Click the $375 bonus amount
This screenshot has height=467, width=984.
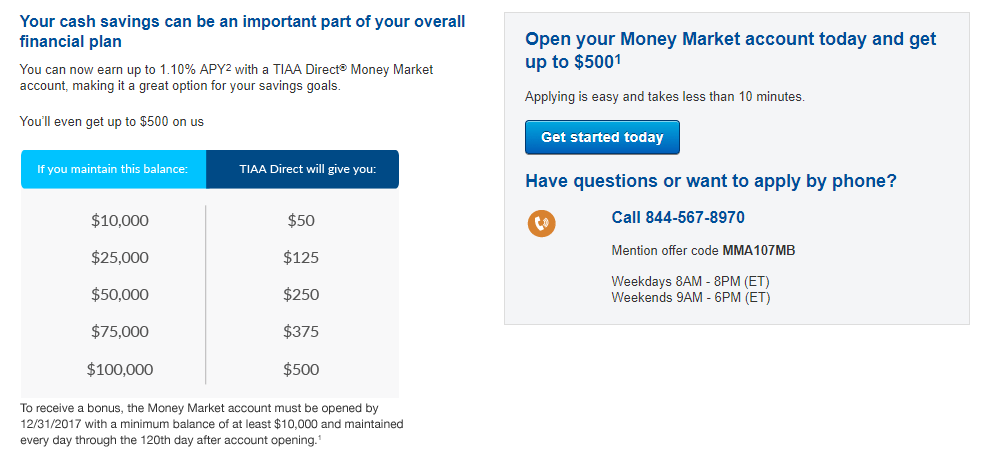[x=301, y=331]
